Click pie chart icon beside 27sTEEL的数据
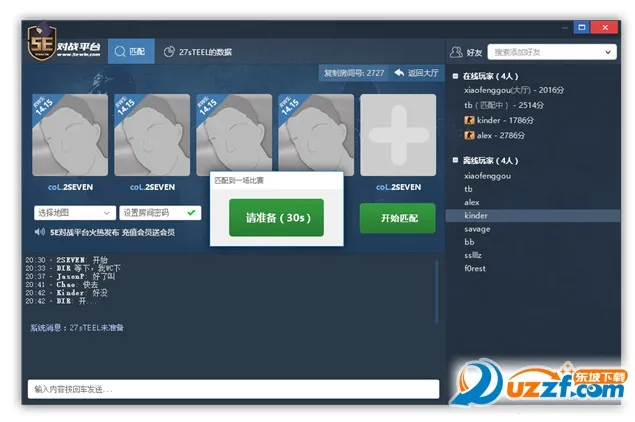Screen dimensions: 635x422 (x=169, y=51)
